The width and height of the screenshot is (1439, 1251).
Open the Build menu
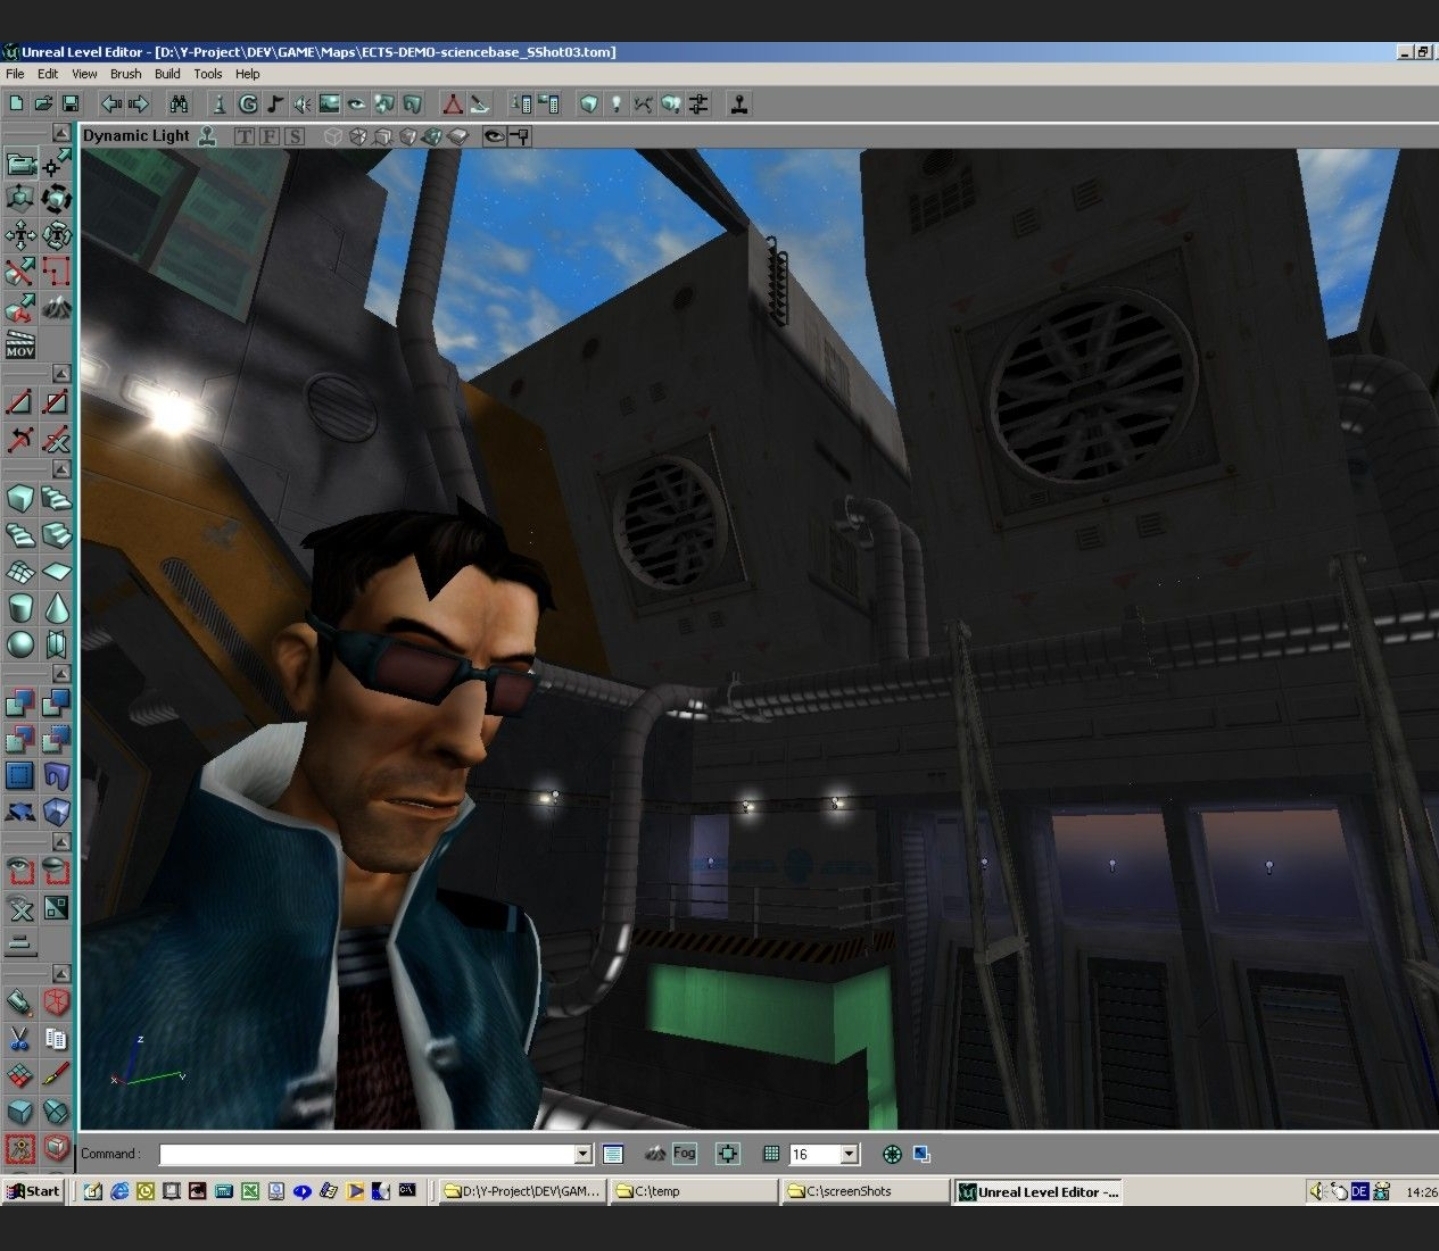click(x=167, y=74)
